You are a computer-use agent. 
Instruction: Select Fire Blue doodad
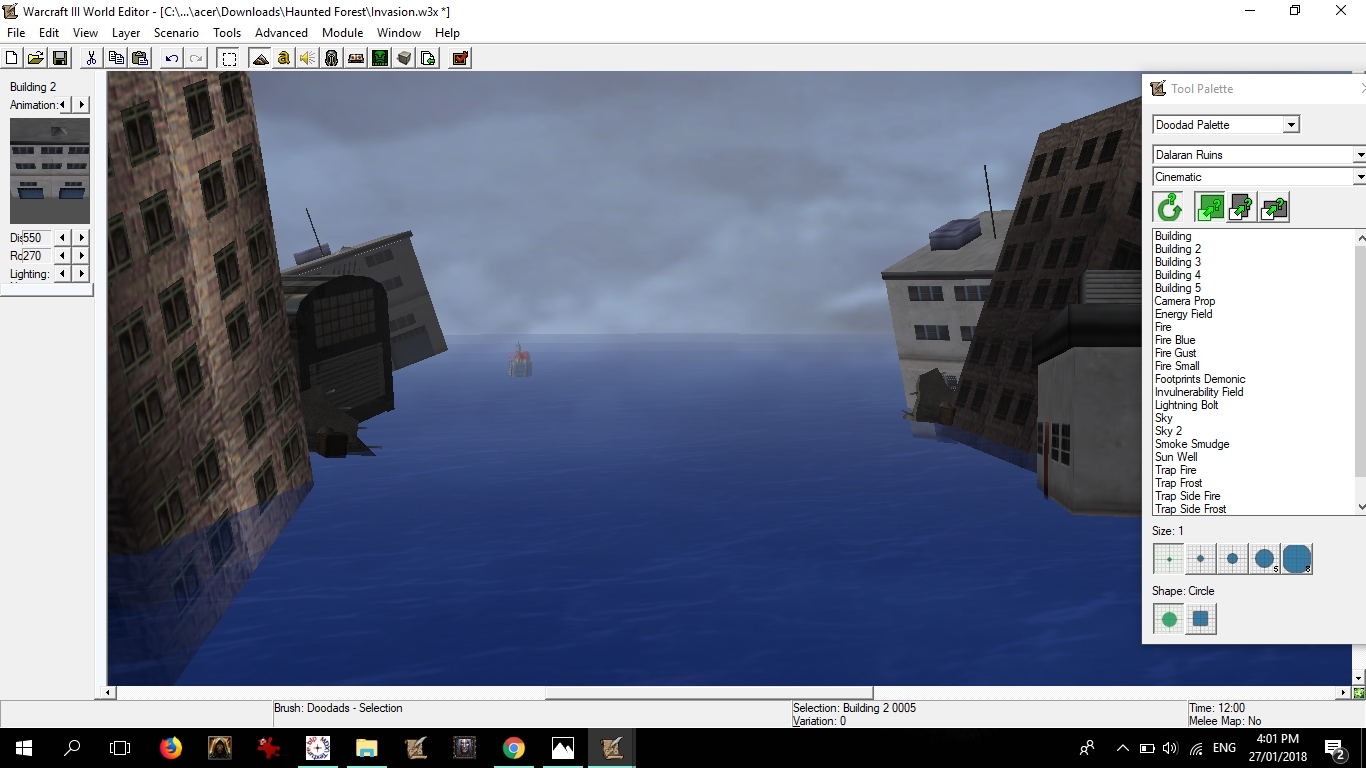point(1175,340)
